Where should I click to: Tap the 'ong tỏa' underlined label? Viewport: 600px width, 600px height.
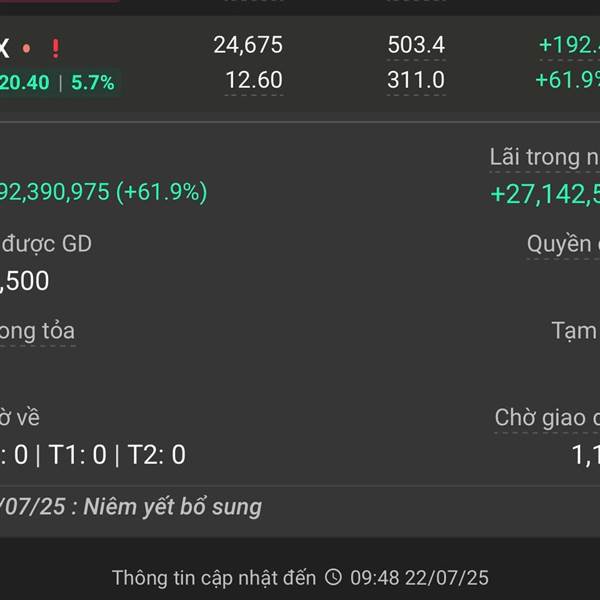[38, 331]
